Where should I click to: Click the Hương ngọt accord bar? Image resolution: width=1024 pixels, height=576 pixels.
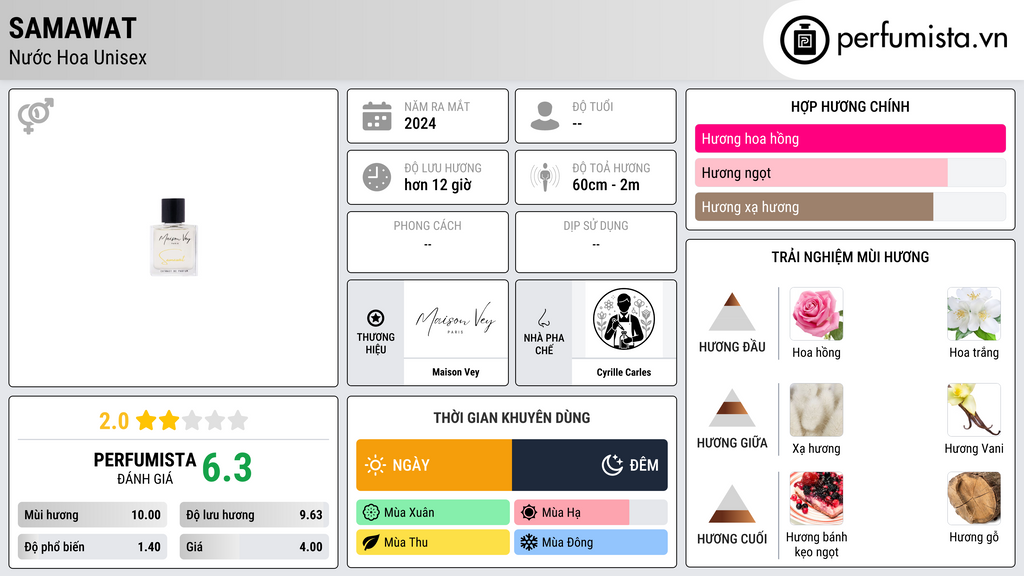[850, 173]
